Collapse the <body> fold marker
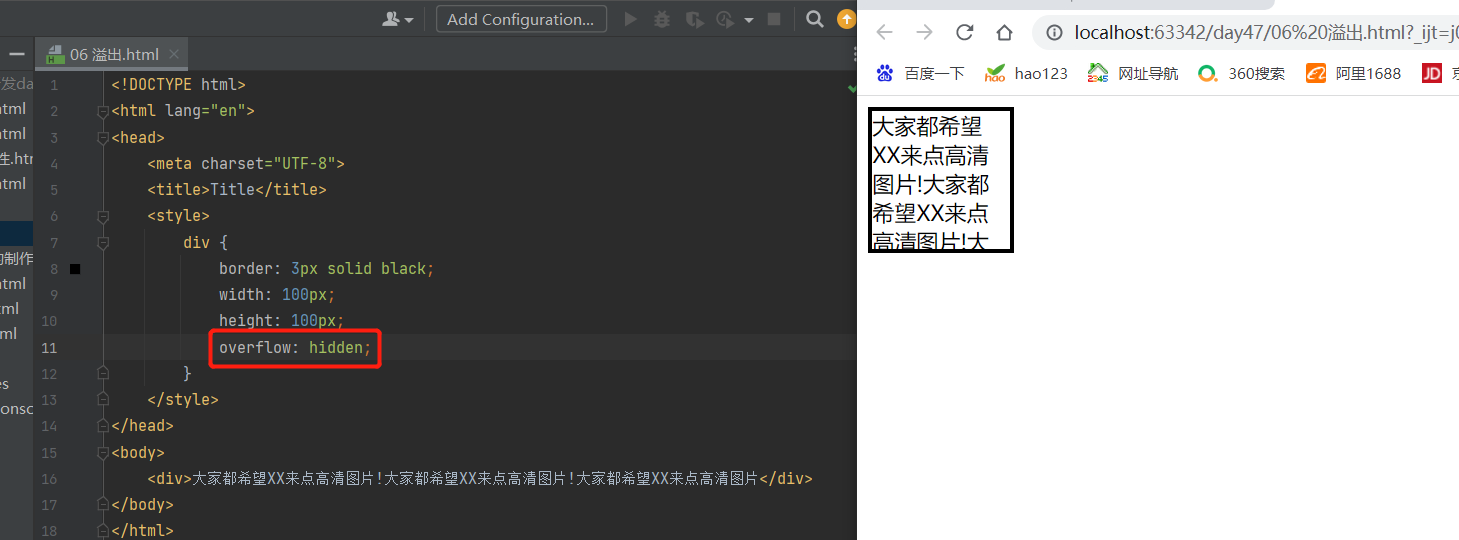 click(x=102, y=452)
